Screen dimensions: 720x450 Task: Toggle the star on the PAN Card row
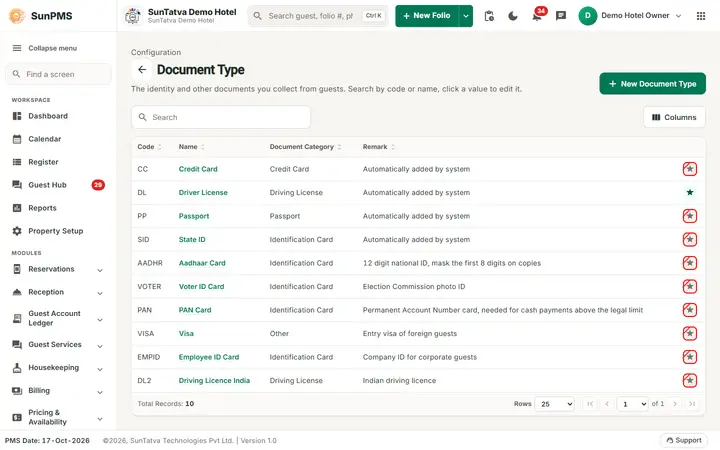[690, 310]
